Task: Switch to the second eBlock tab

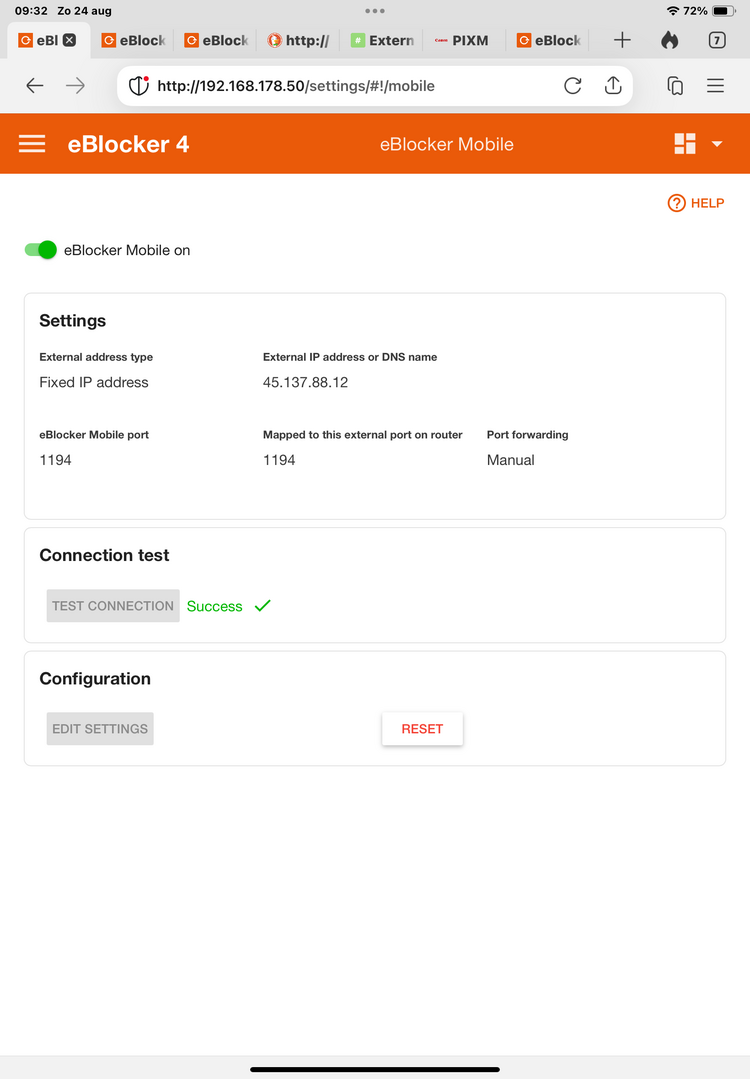Action: [x=133, y=41]
